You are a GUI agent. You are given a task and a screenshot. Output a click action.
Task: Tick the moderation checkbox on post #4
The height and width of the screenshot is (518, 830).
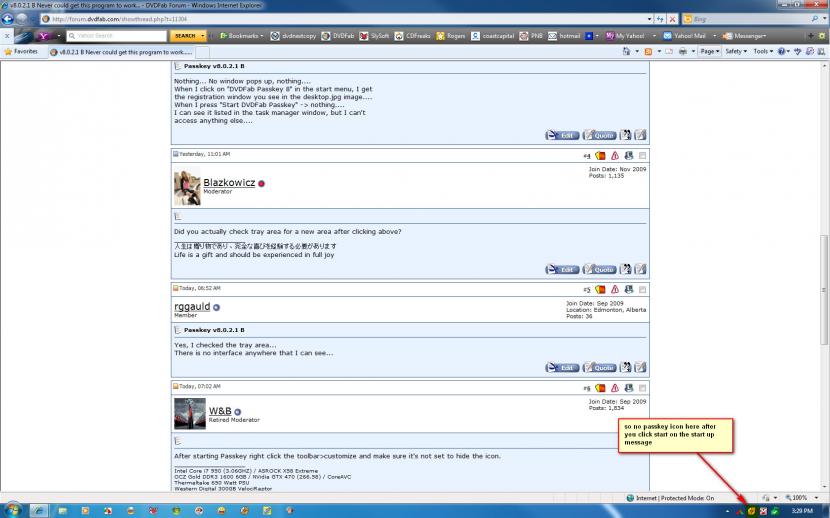[x=642, y=156]
